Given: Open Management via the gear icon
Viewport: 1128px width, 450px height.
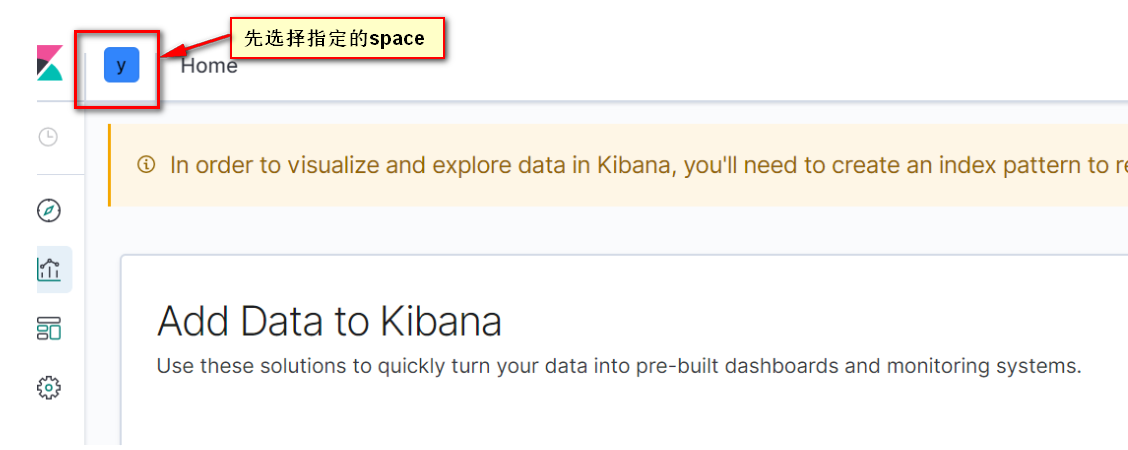Looking at the screenshot, I should (49, 388).
